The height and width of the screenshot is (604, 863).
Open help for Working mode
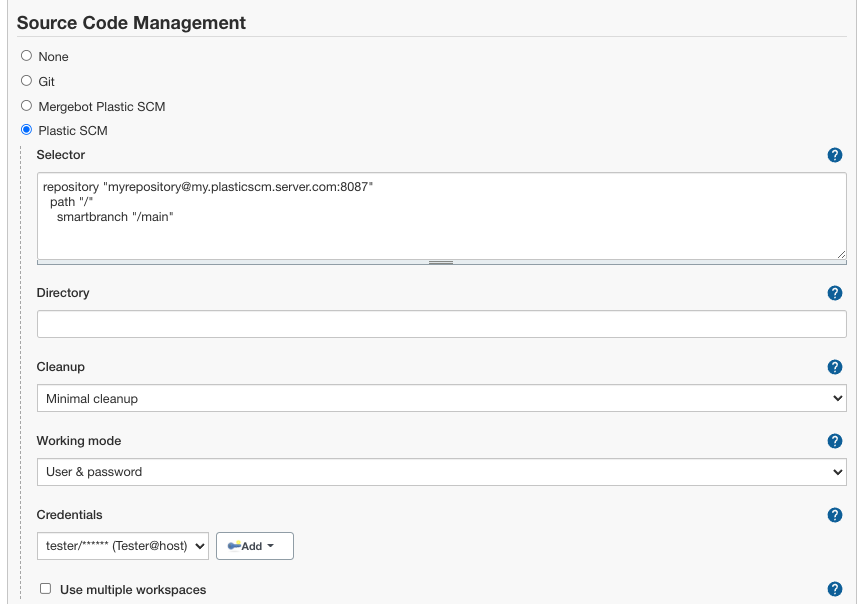click(834, 441)
